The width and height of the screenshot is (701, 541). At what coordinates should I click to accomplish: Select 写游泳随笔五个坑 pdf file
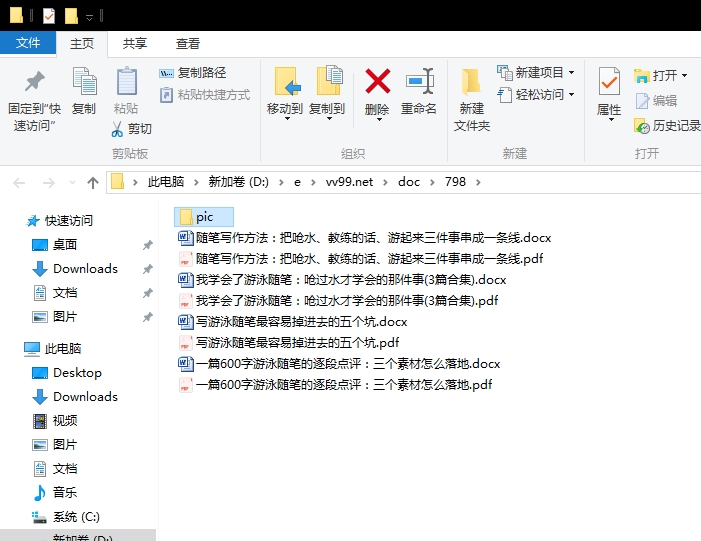(x=289, y=343)
